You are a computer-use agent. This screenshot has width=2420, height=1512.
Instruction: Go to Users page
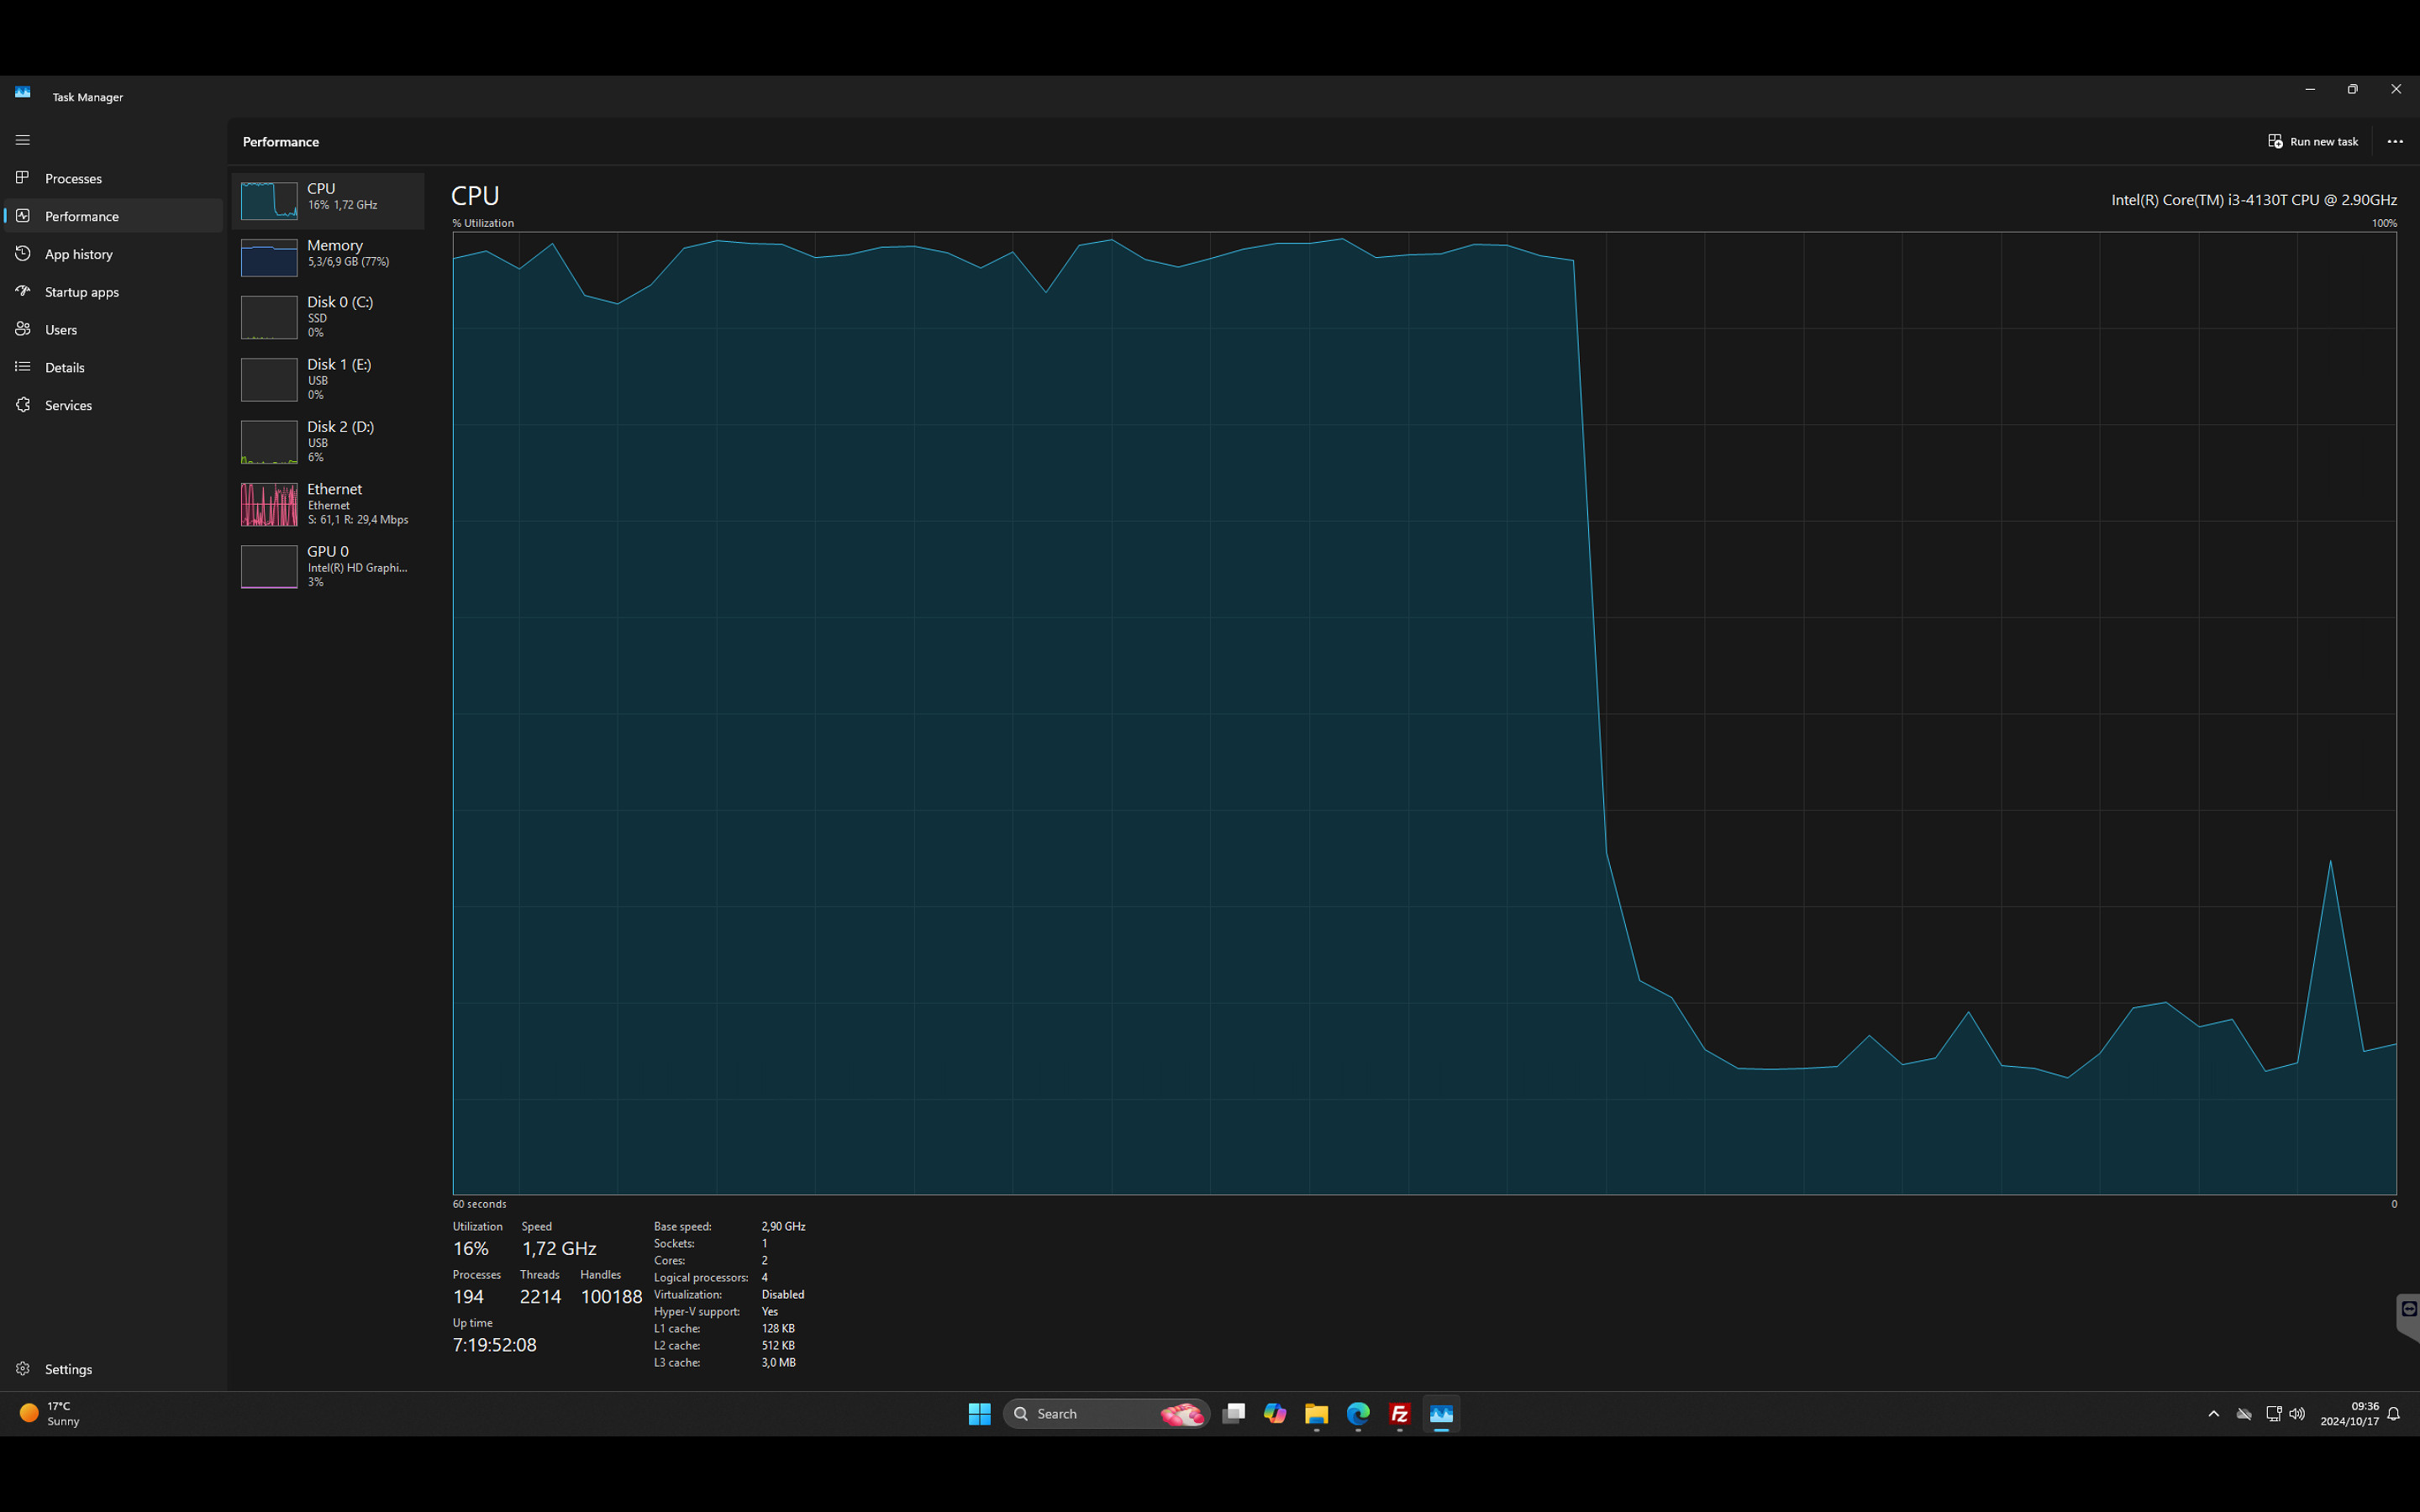[113, 329]
